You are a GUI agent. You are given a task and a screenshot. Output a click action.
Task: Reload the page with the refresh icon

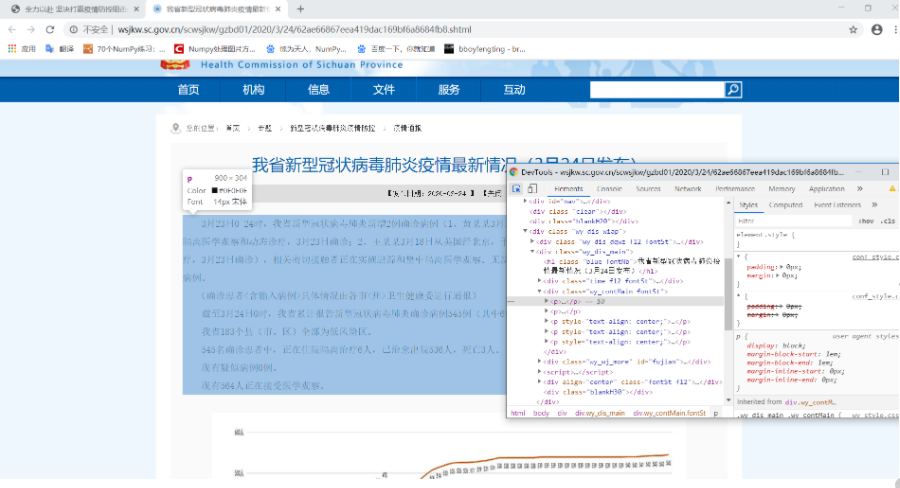(50, 29)
